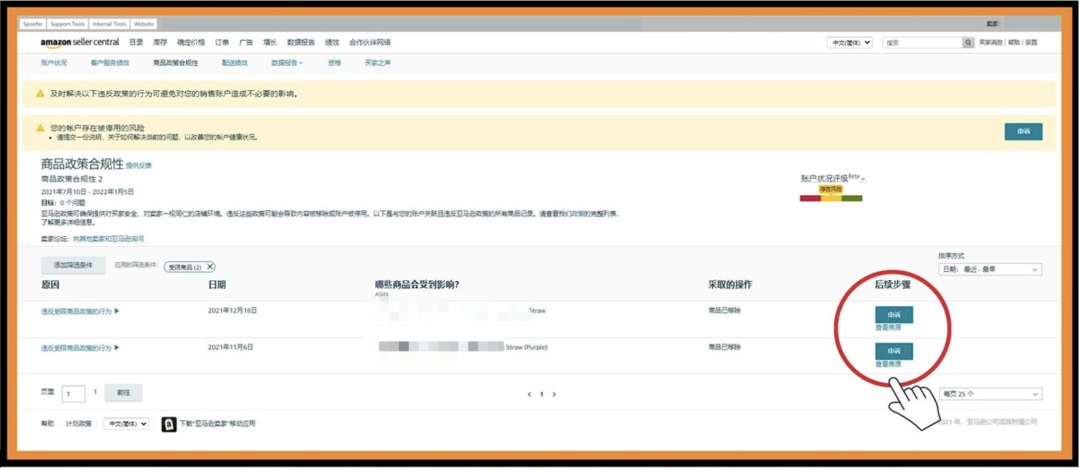This screenshot has height=468, width=1080.
Task: Switch to the 账户状况 tab
Action: click(54, 63)
